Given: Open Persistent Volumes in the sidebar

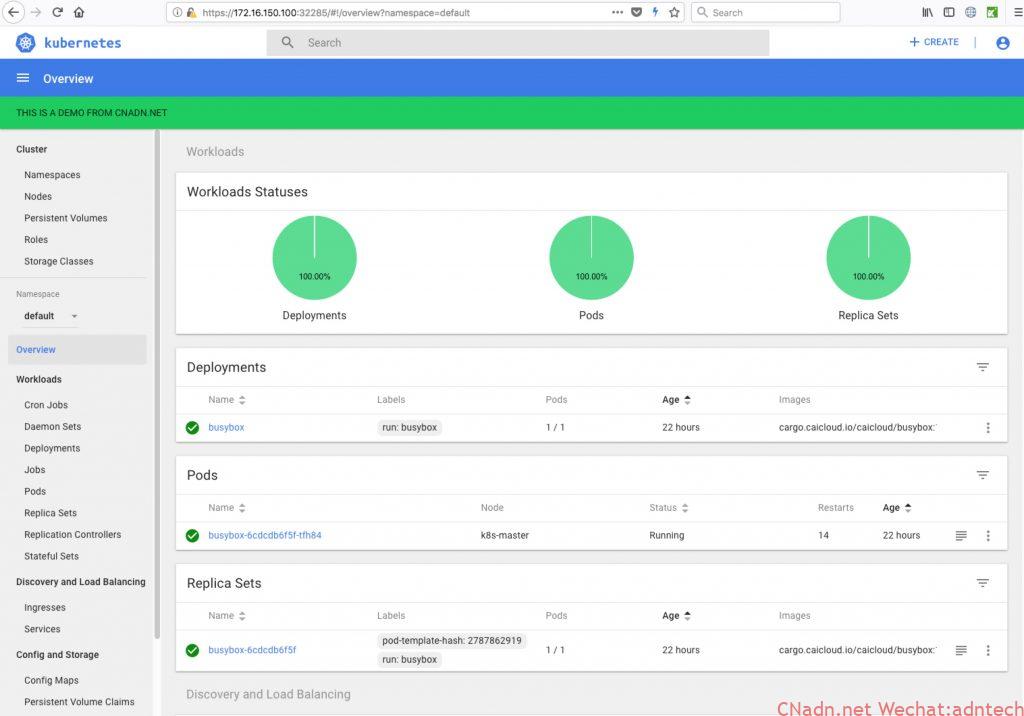Looking at the screenshot, I should click(65, 218).
